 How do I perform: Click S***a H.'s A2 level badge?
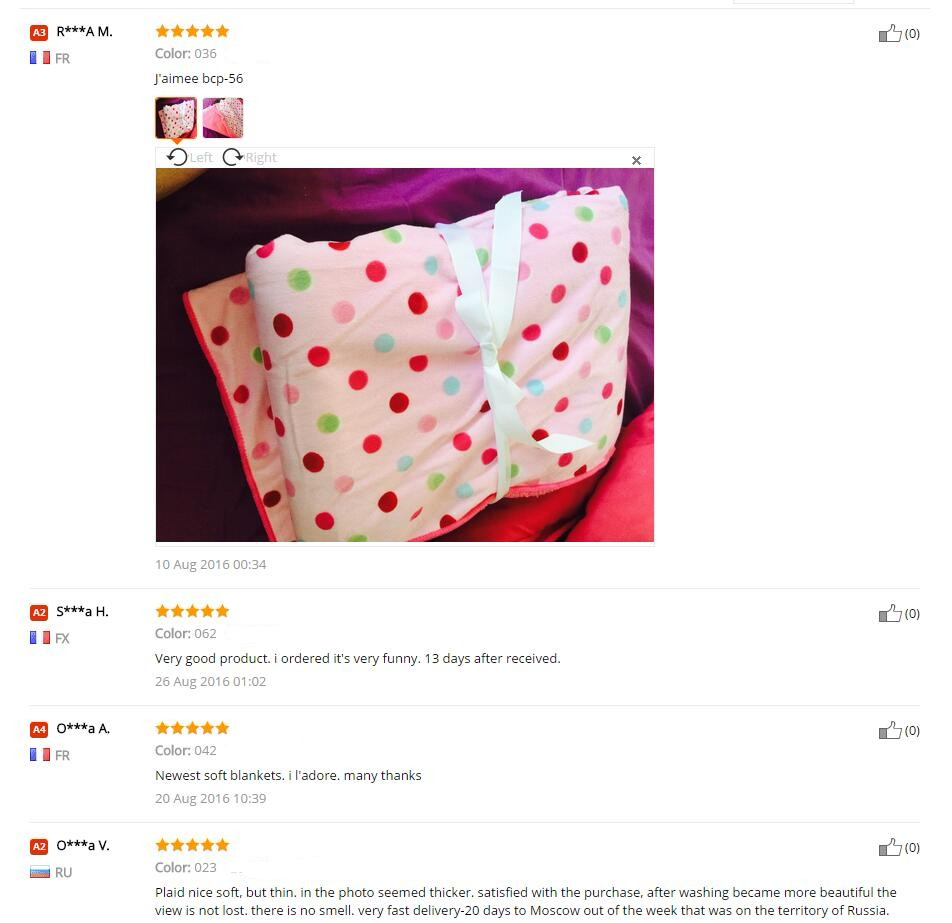pyautogui.click(x=39, y=612)
